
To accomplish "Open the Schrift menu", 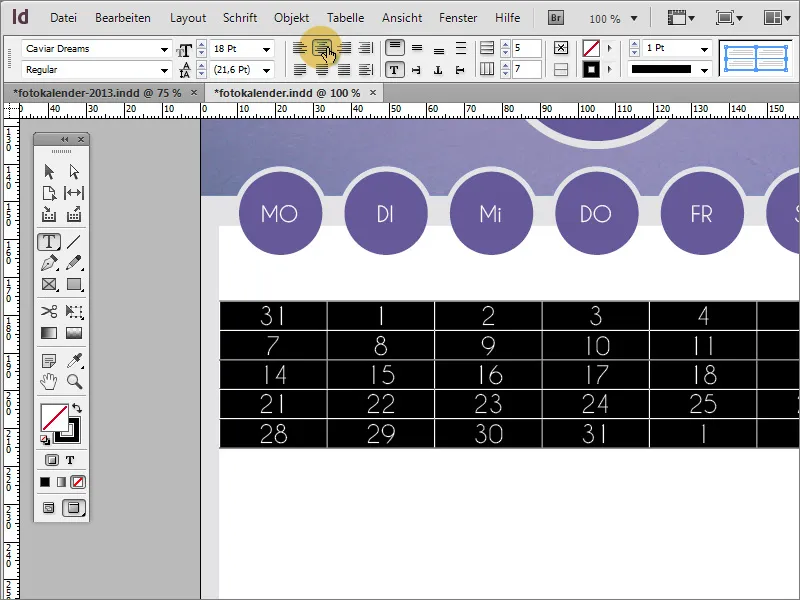I will click(x=240, y=18).
